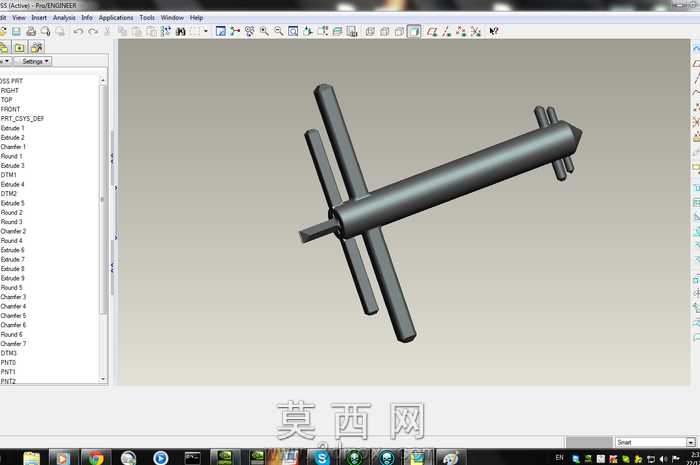
Task: Open the View menu
Action: tap(18, 17)
